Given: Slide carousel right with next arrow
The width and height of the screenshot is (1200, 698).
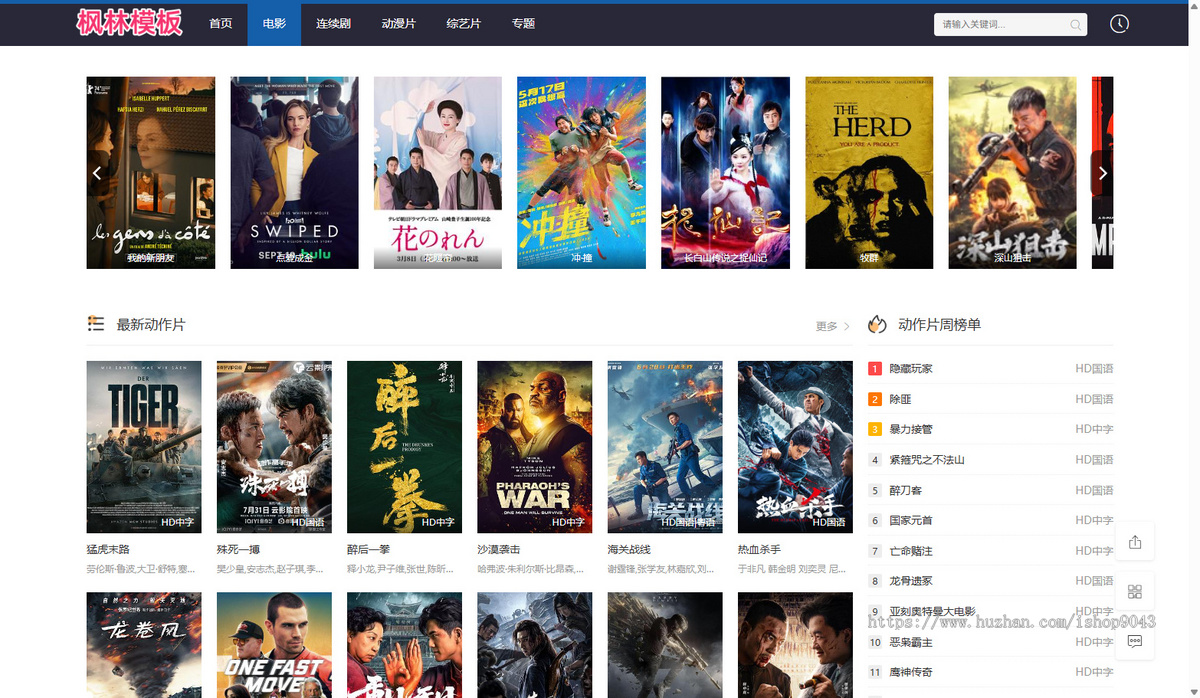Looking at the screenshot, I should [1102, 173].
